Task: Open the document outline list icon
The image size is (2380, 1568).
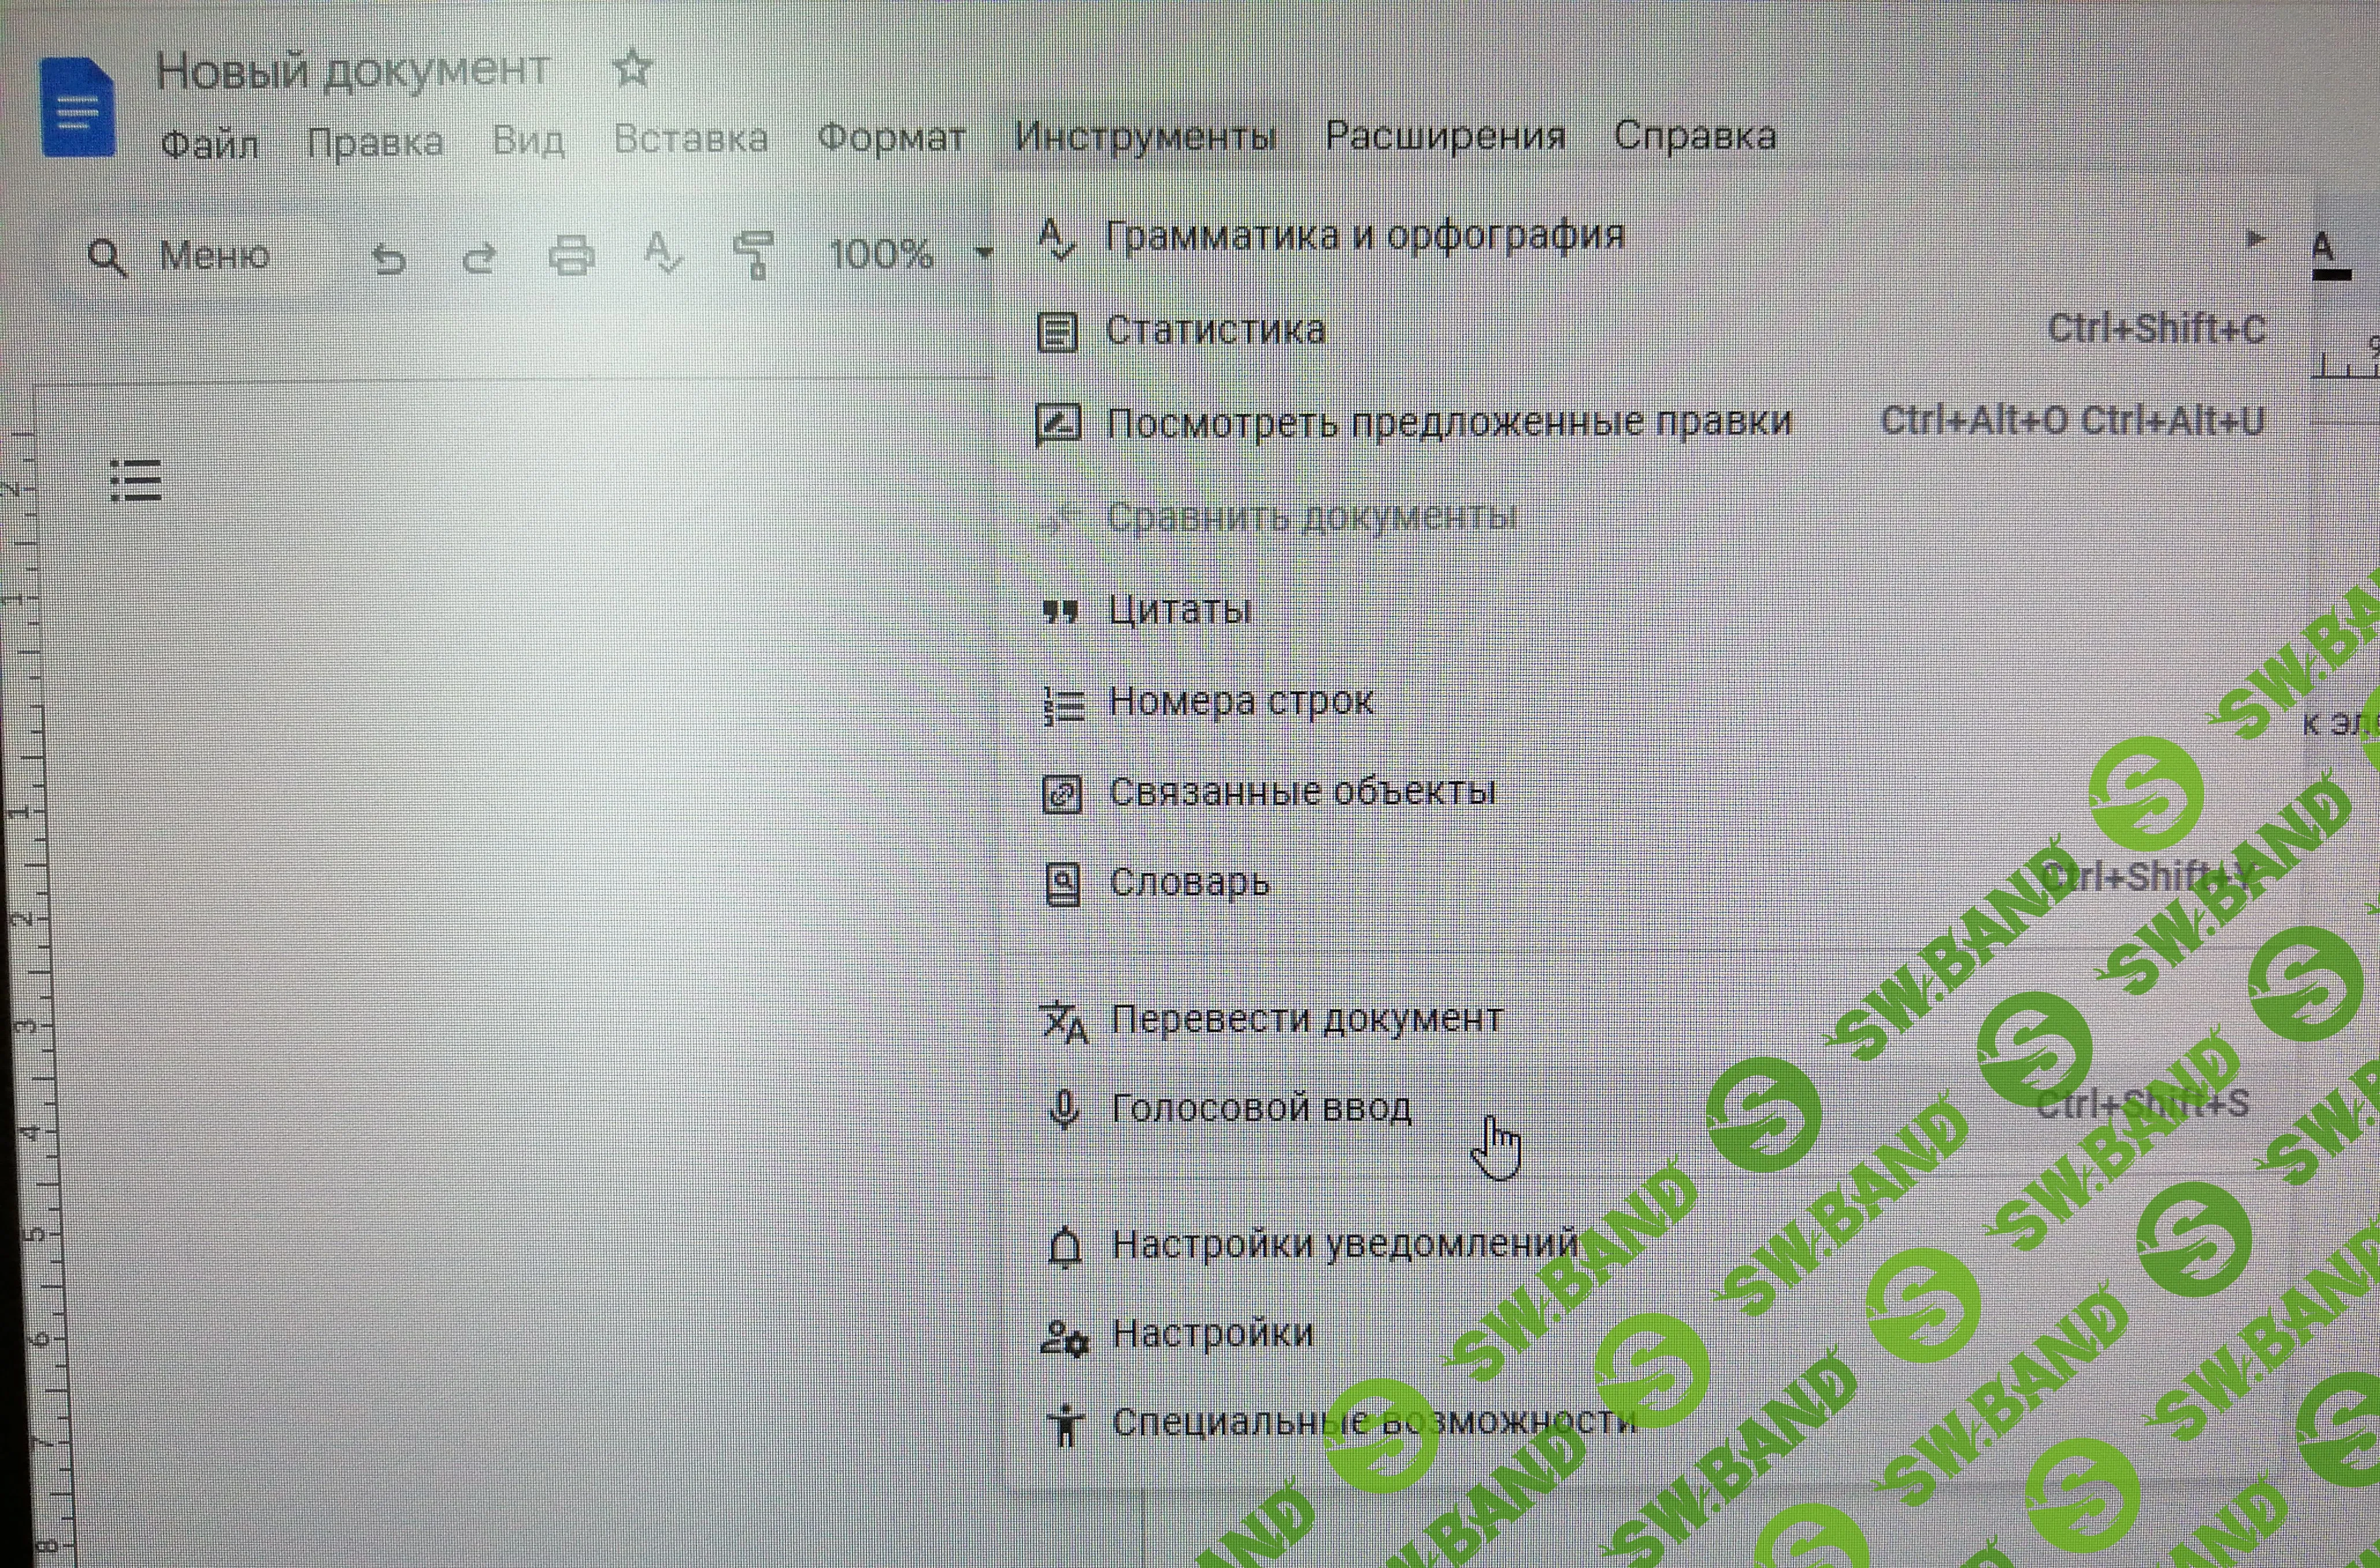Action: click(135, 481)
